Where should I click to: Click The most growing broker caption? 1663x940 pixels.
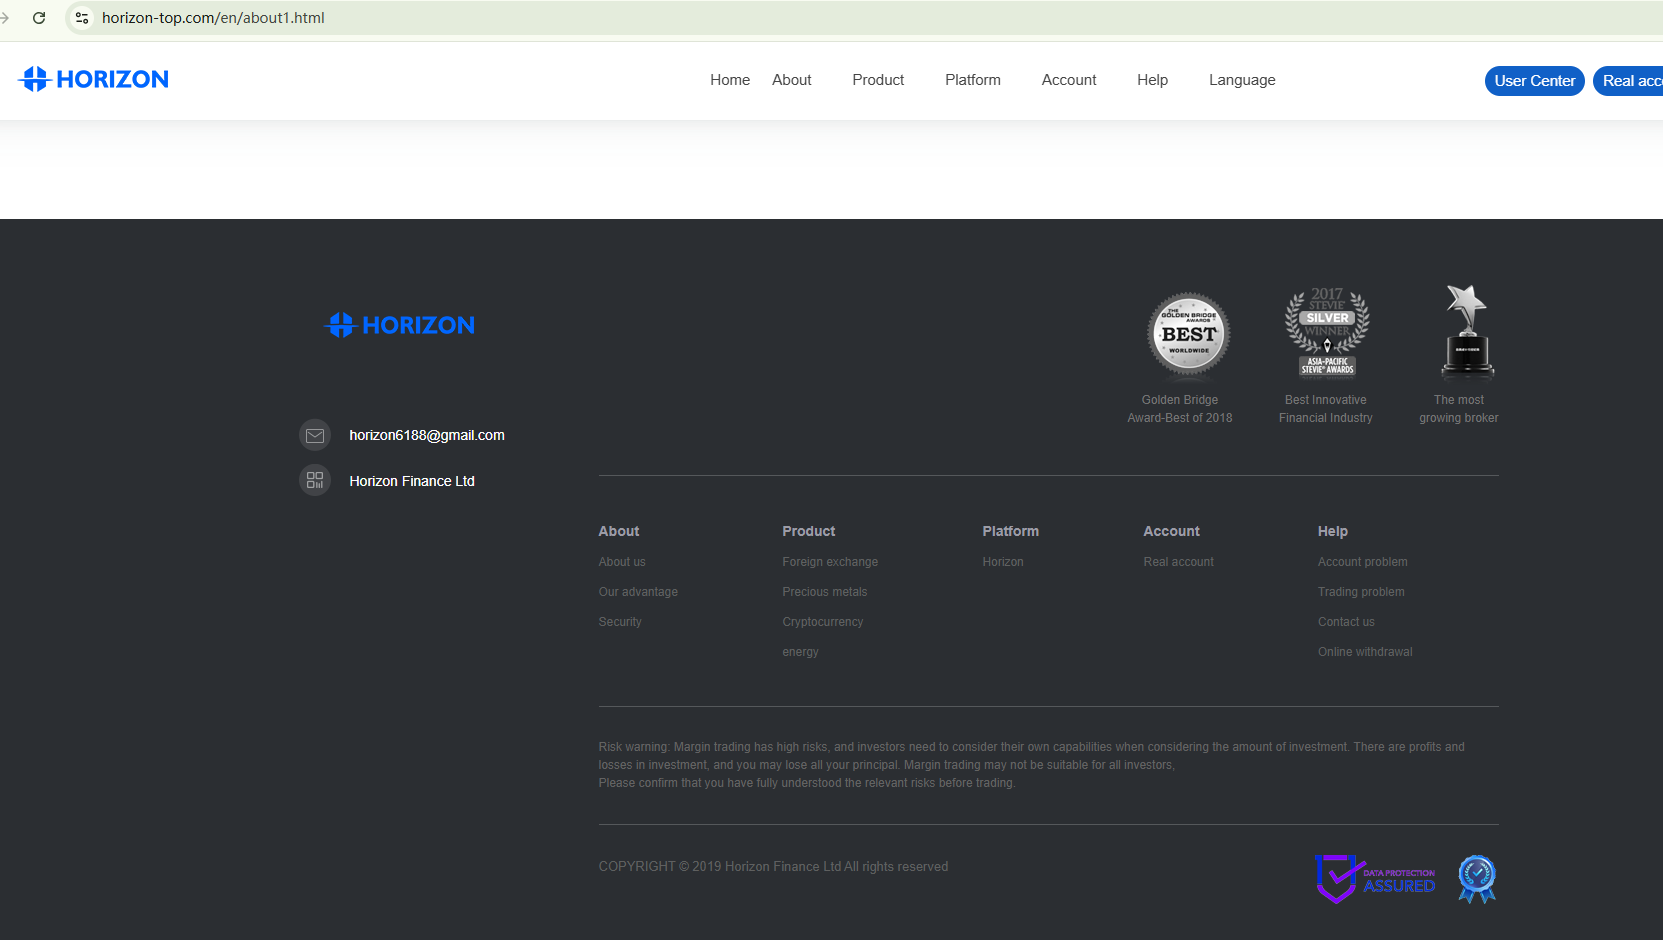[1459, 409]
